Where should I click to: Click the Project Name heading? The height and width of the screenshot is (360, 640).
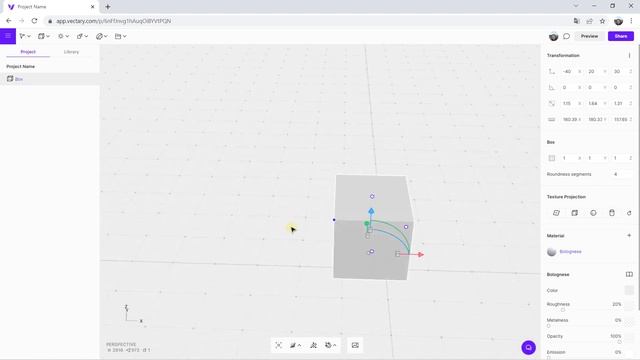(x=20, y=66)
